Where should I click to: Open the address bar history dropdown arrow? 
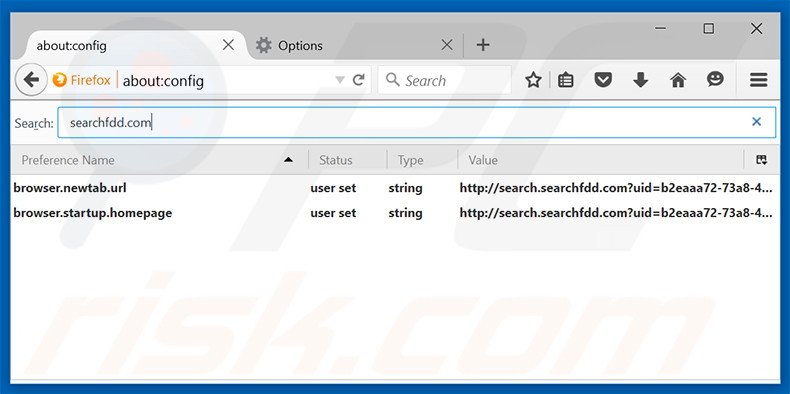pos(340,80)
